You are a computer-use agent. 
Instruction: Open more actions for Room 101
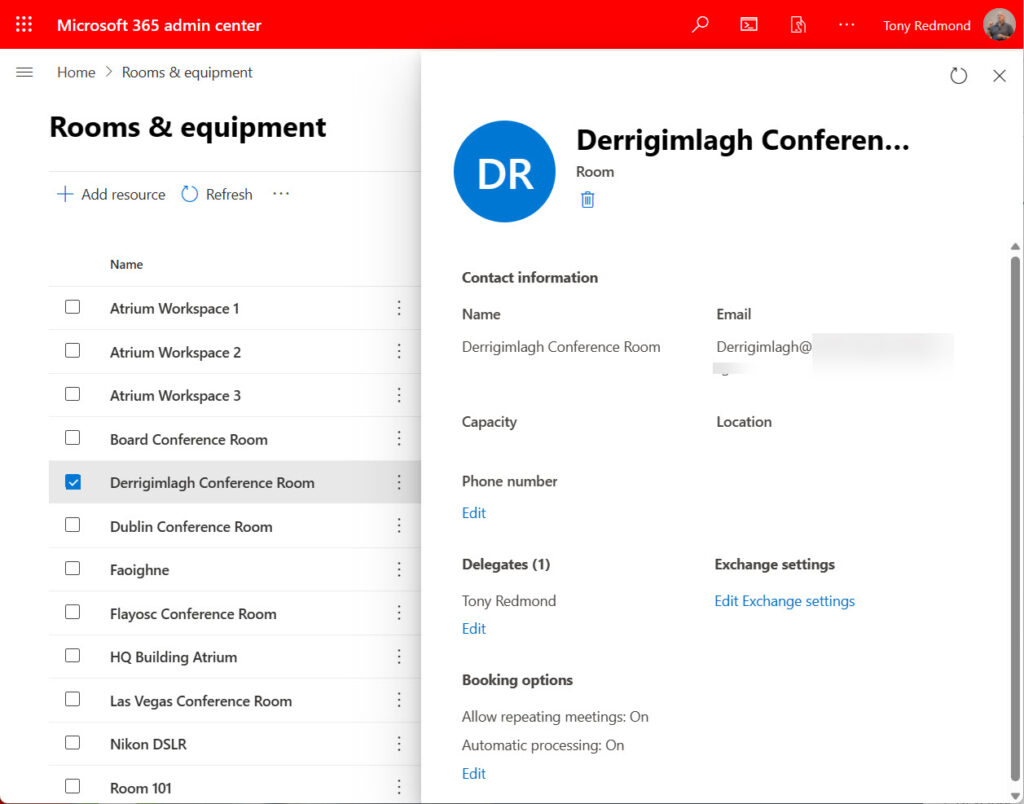399,787
